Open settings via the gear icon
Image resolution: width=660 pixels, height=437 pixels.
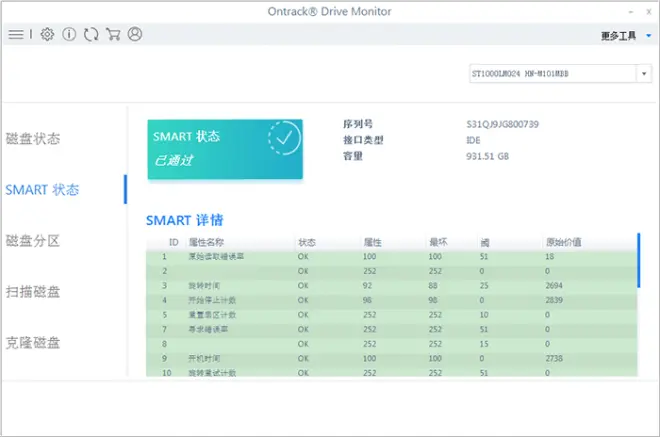point(47,34)
